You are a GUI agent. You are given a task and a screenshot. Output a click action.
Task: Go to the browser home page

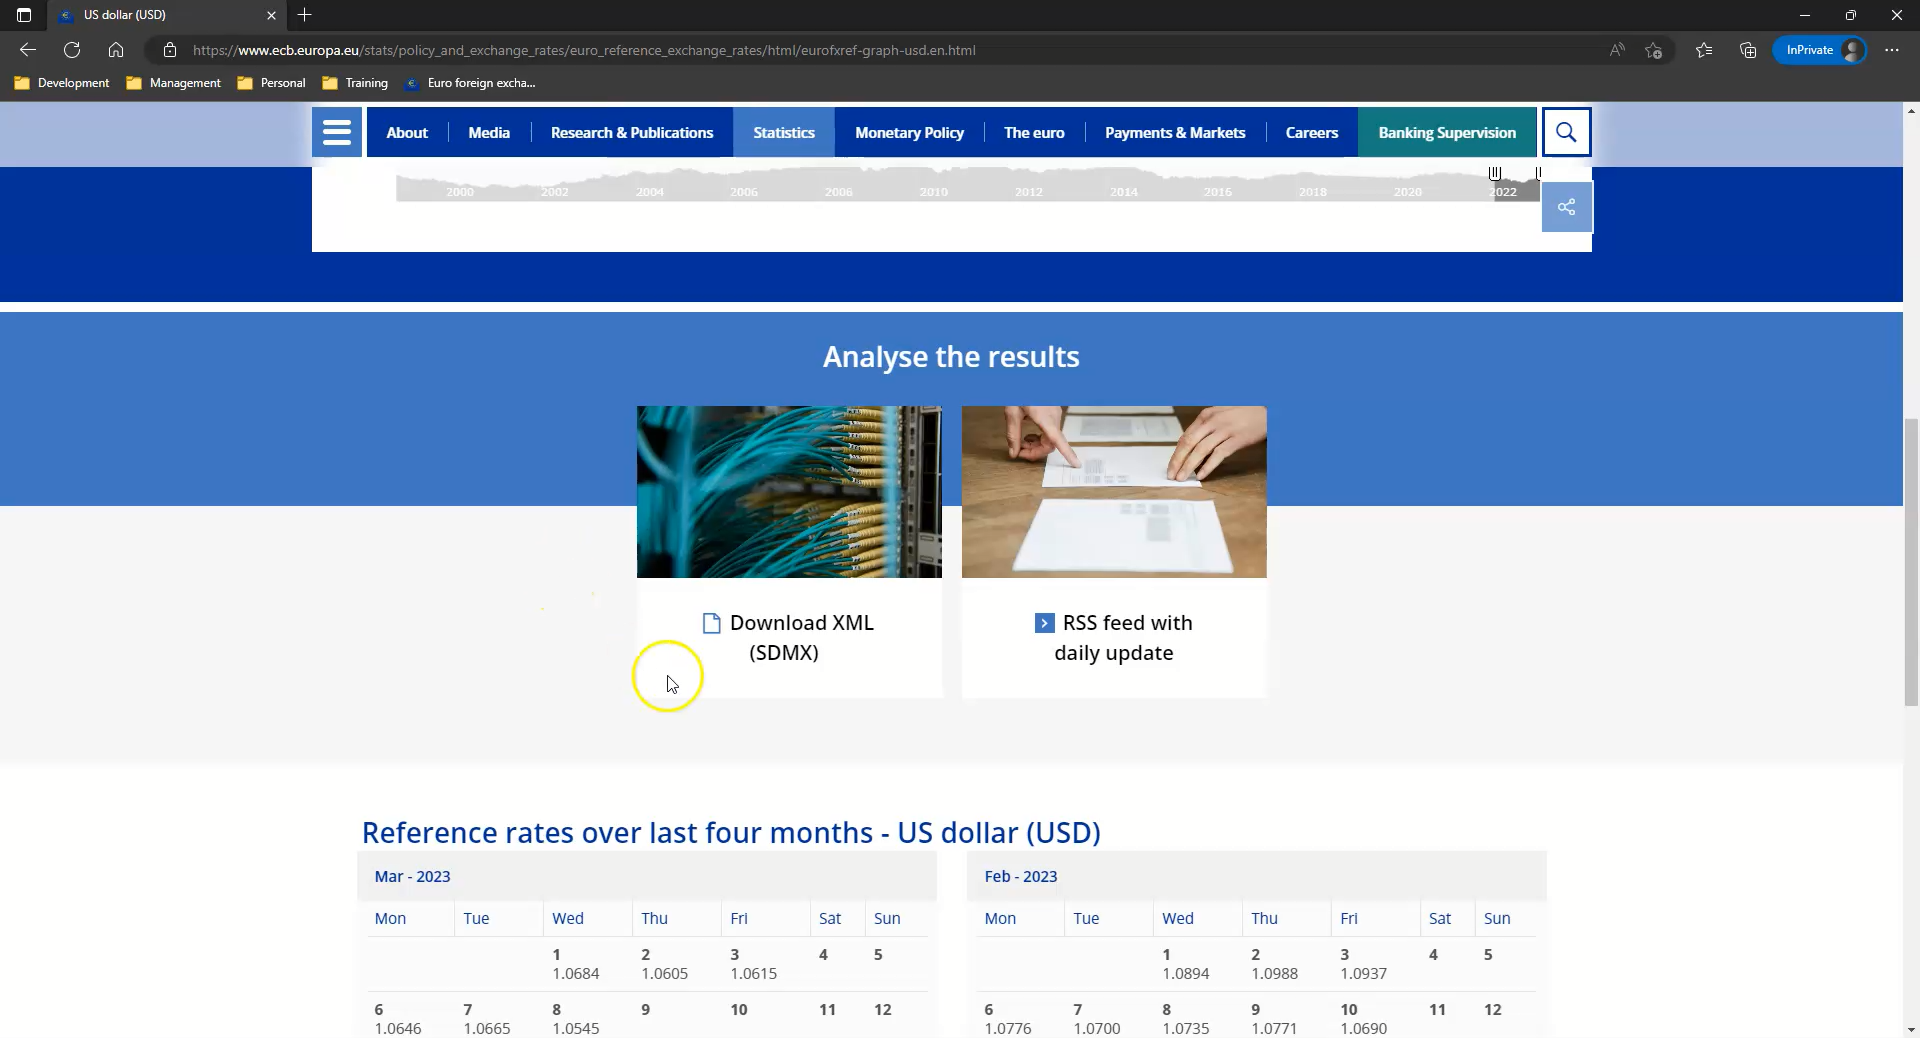[116, 50]
